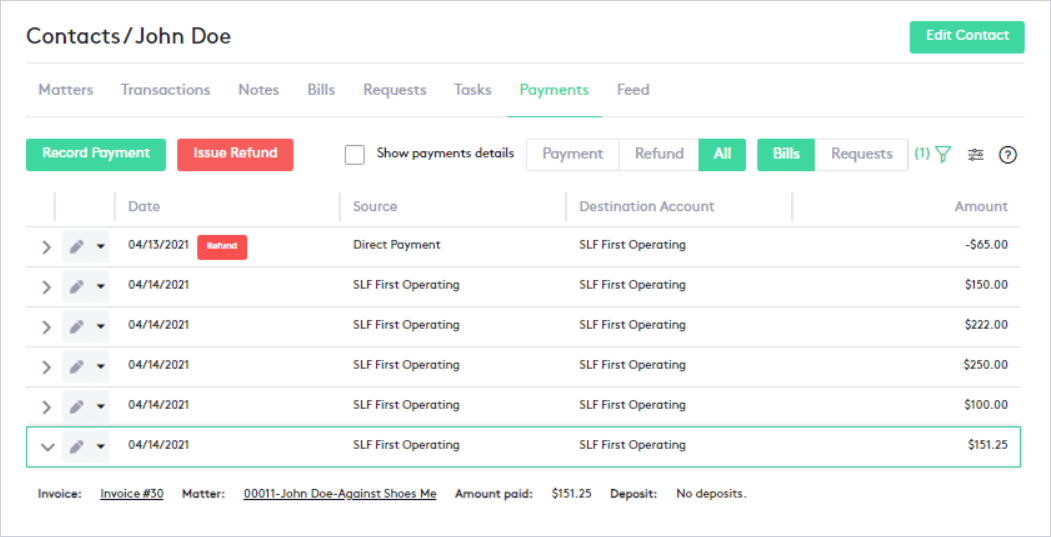Click the pencil icon on the $151.25 payment
Image resolution: width=1051 pixels, height=537 pixels.
coord(77,447)
